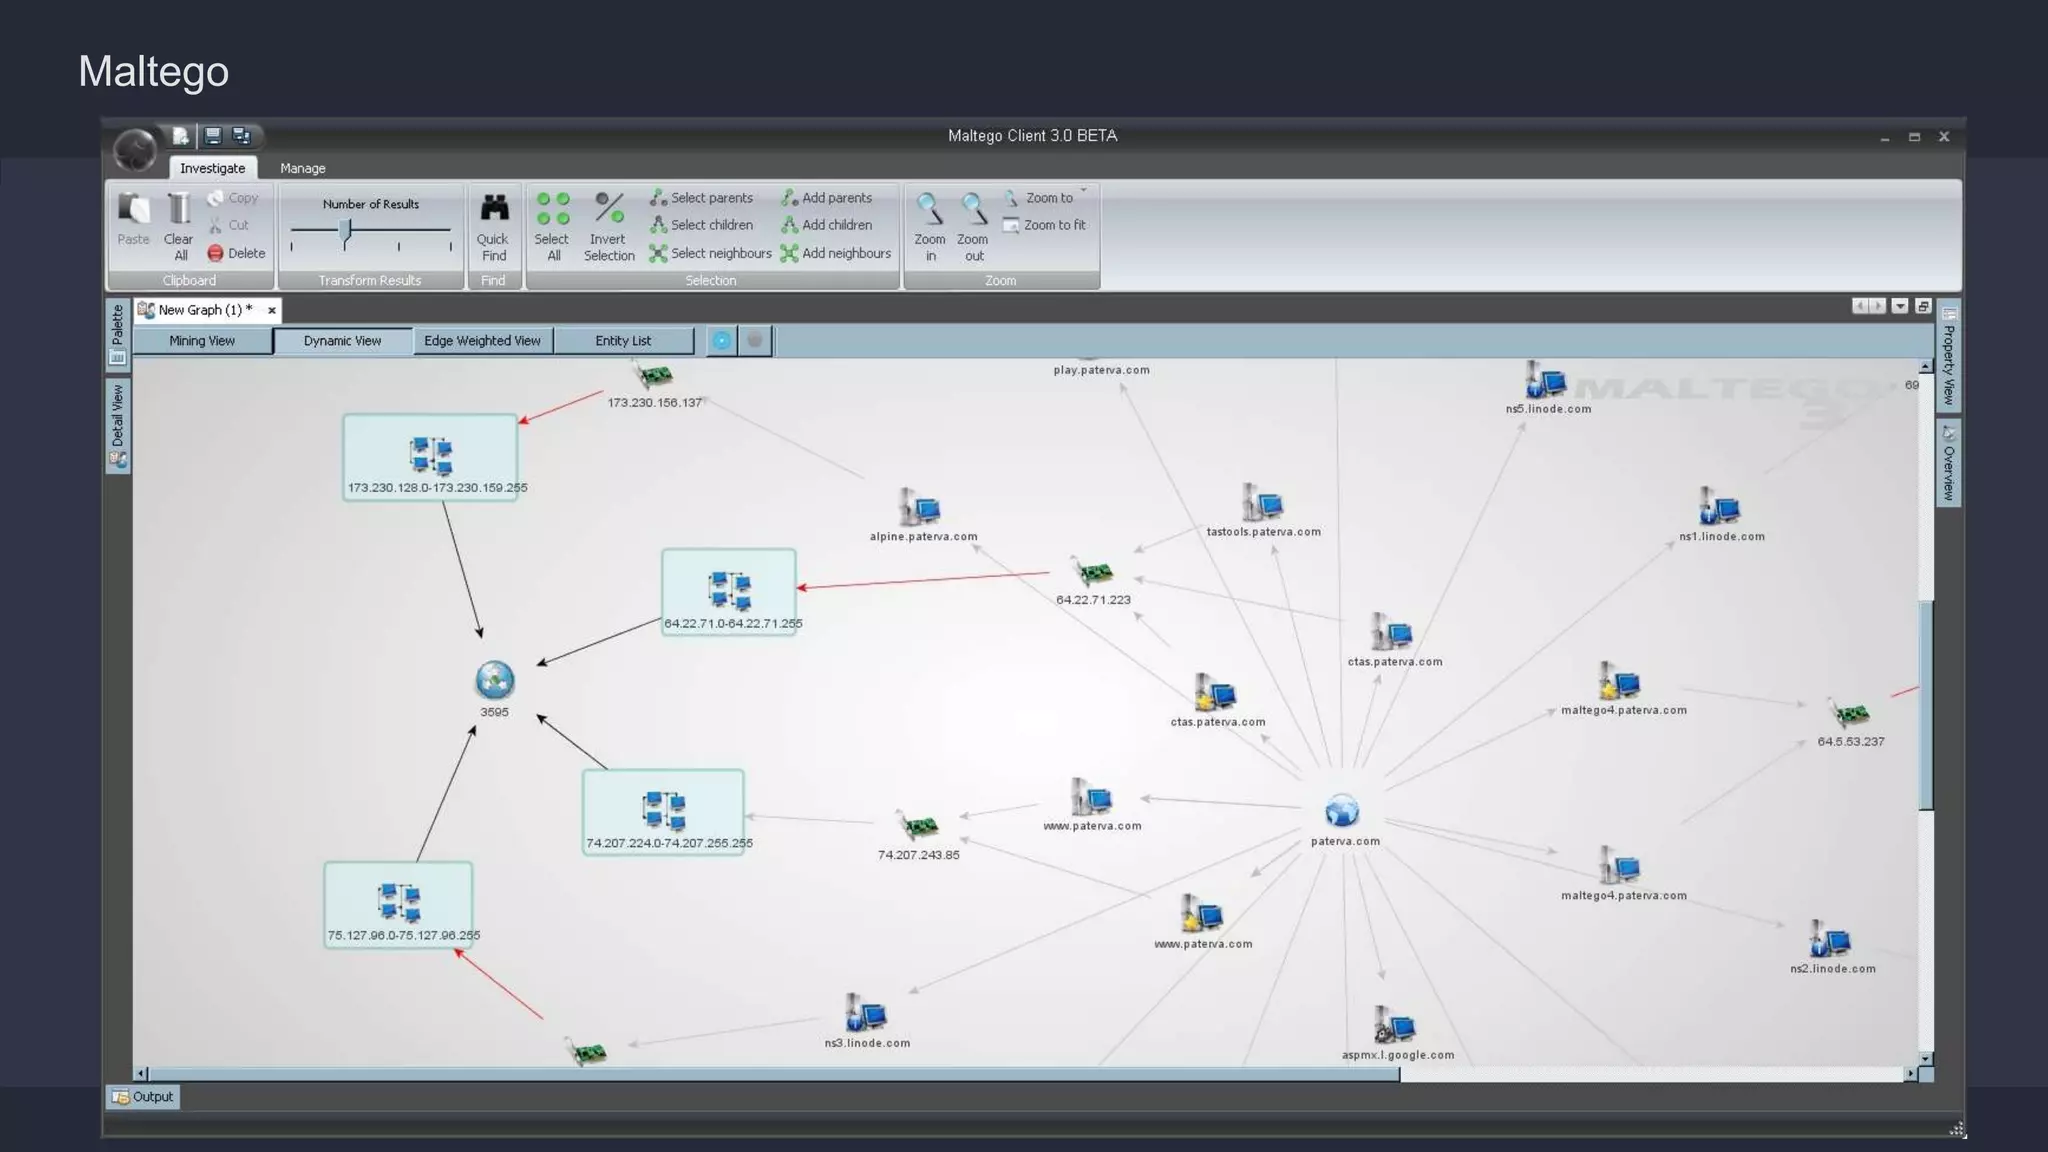Click the Select All green dots icon
Image resolution: width=2048 pixels, height=1152 pixels.
click(x=552, y=209)
